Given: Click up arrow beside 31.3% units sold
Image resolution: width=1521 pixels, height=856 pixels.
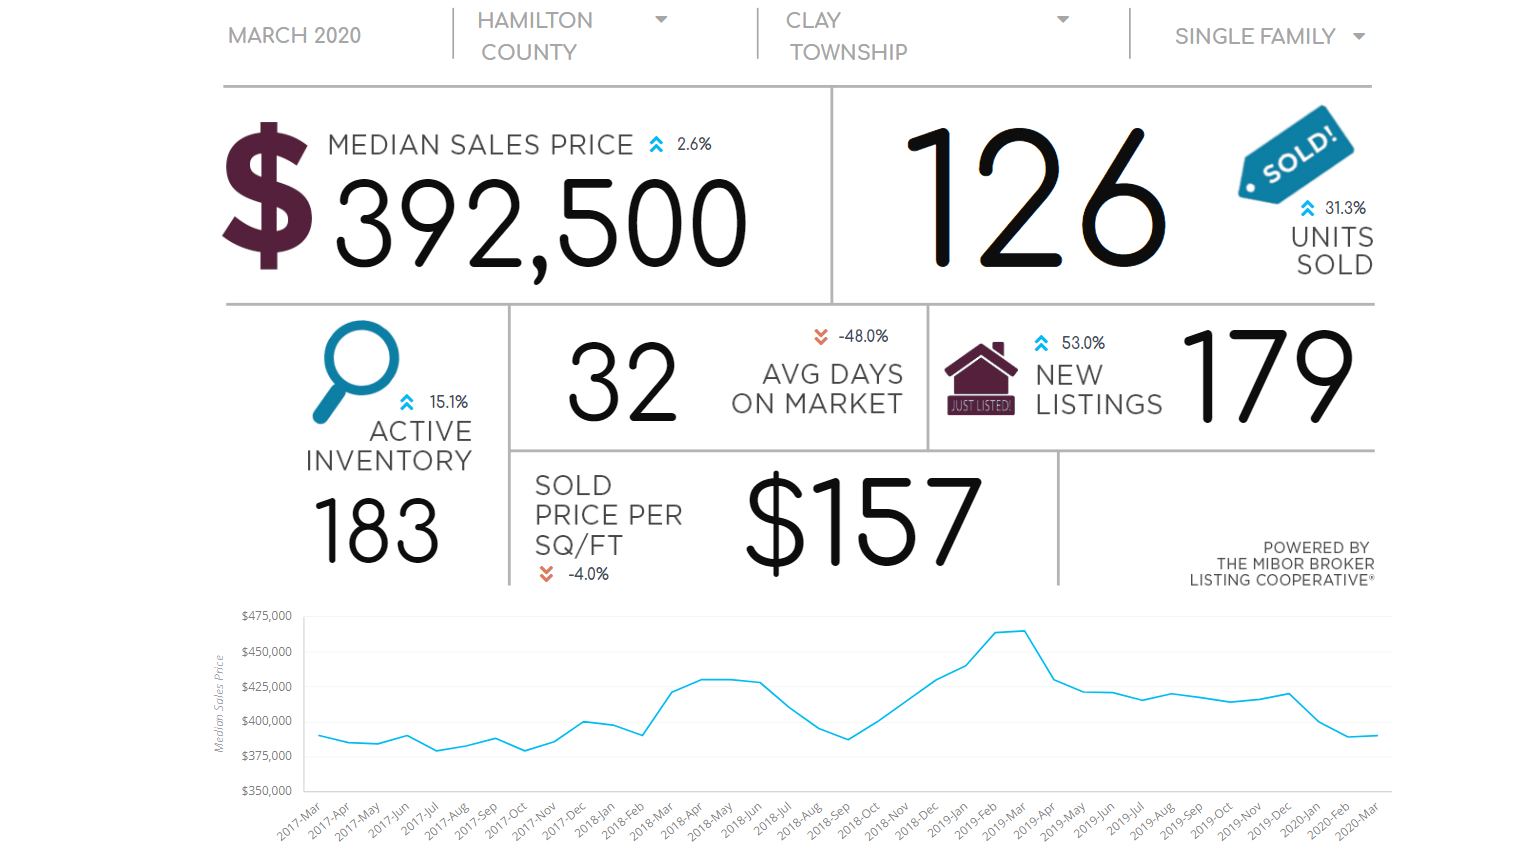Looking at the screenshot, I should click(1307, 208).
